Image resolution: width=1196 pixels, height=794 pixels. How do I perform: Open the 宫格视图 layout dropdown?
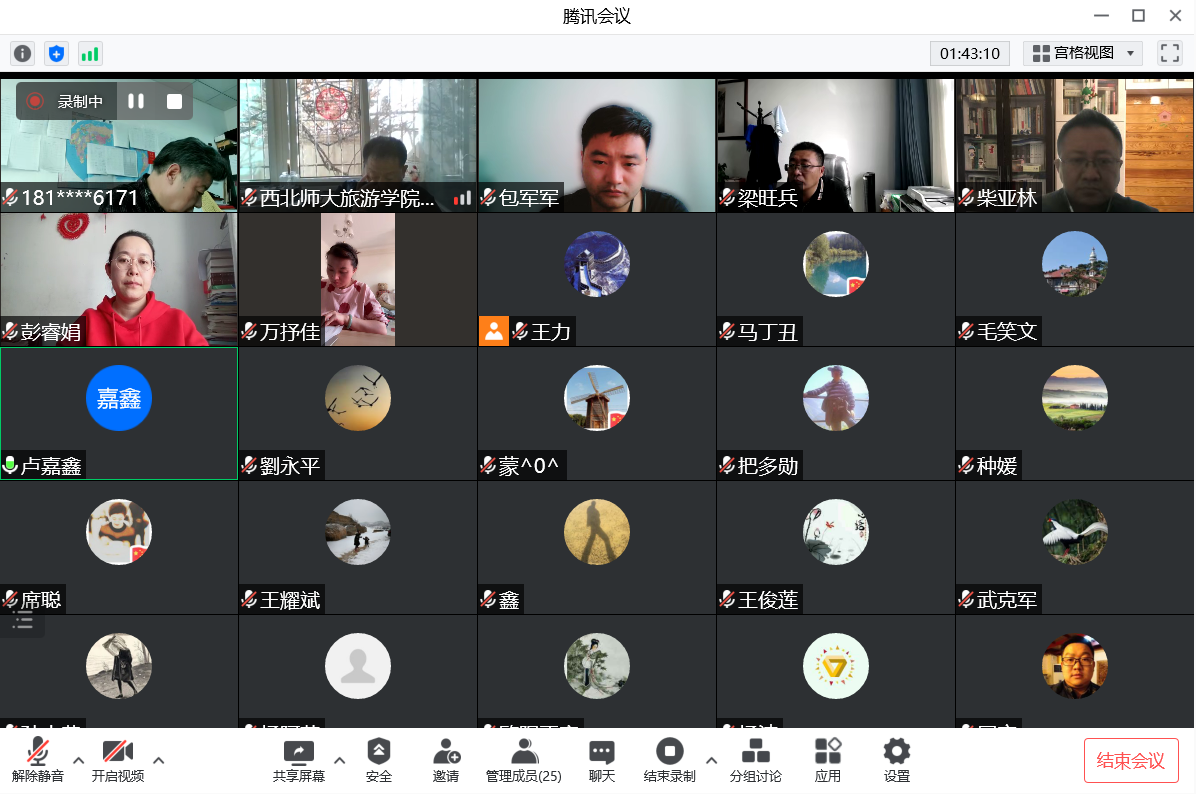[1083, 53]
